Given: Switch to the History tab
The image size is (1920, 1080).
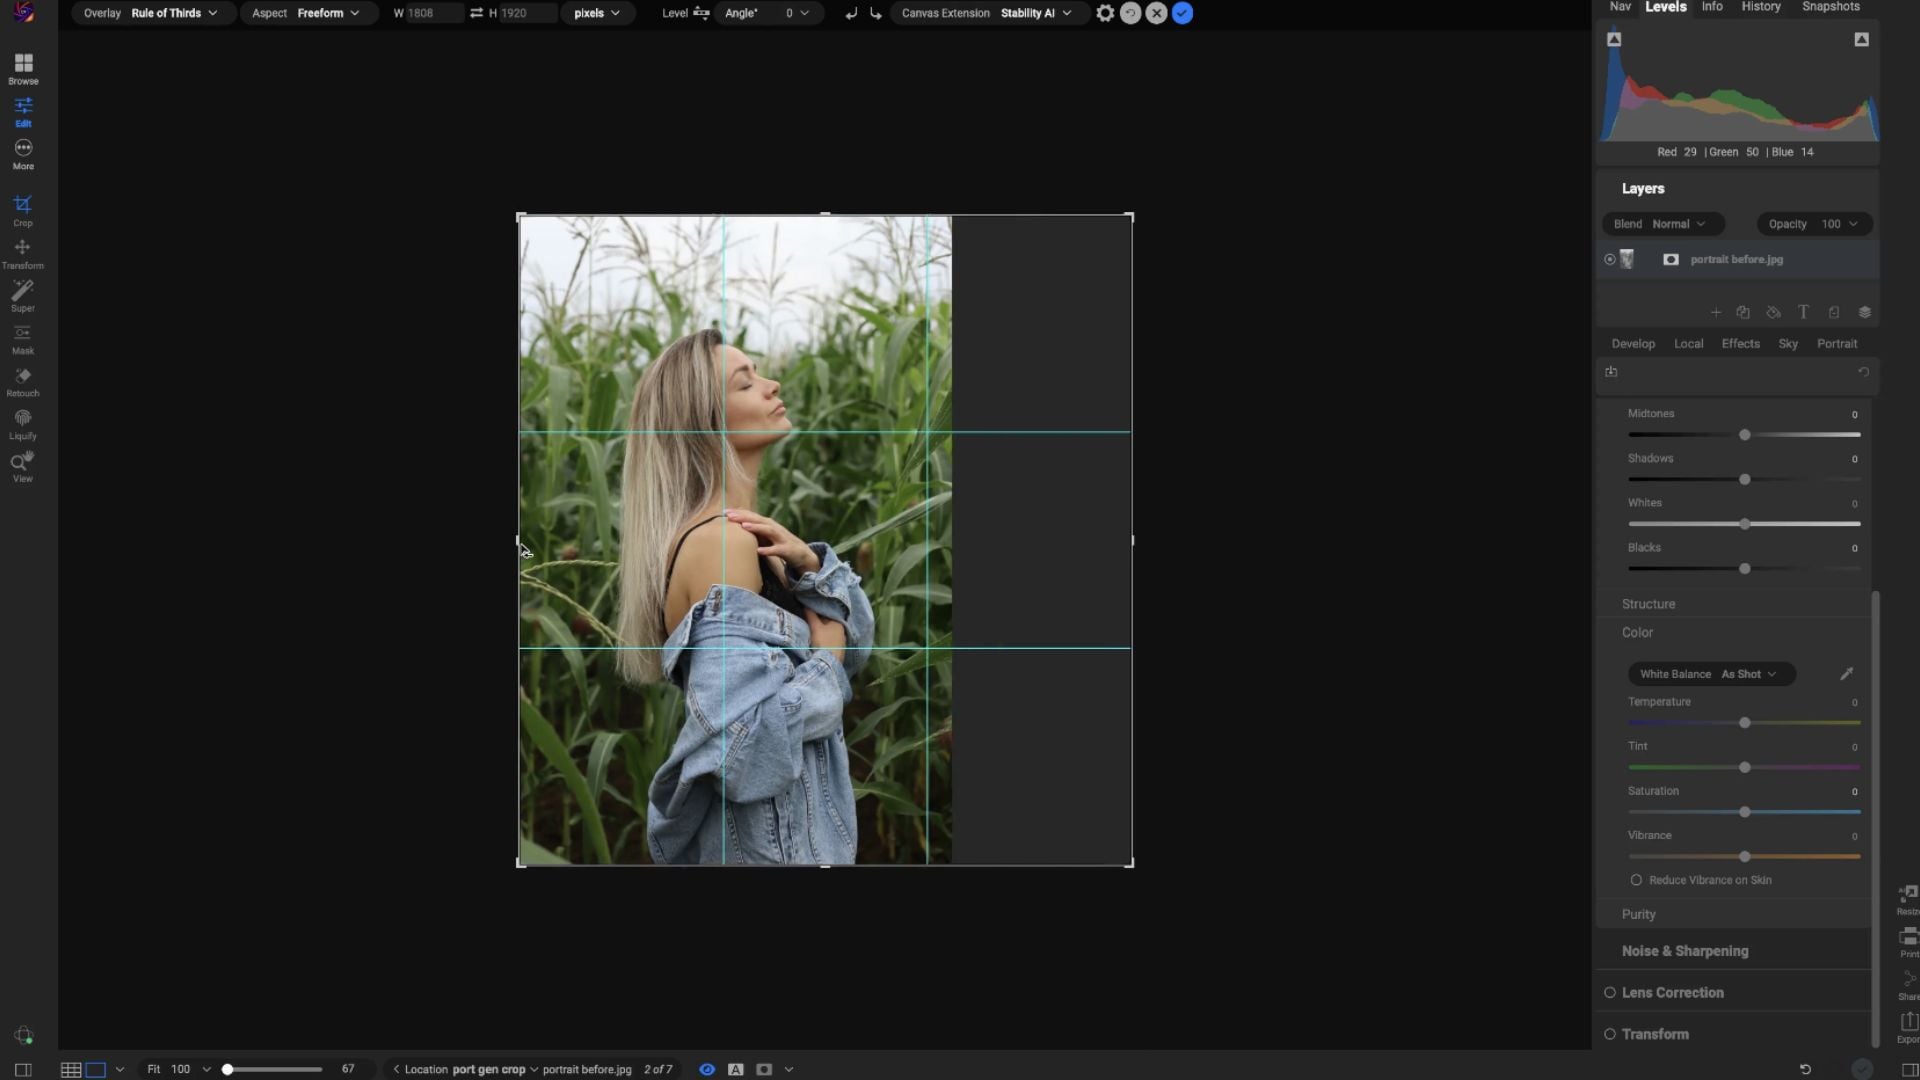Looking at the screenshot, I should (x=1760, y=7).
